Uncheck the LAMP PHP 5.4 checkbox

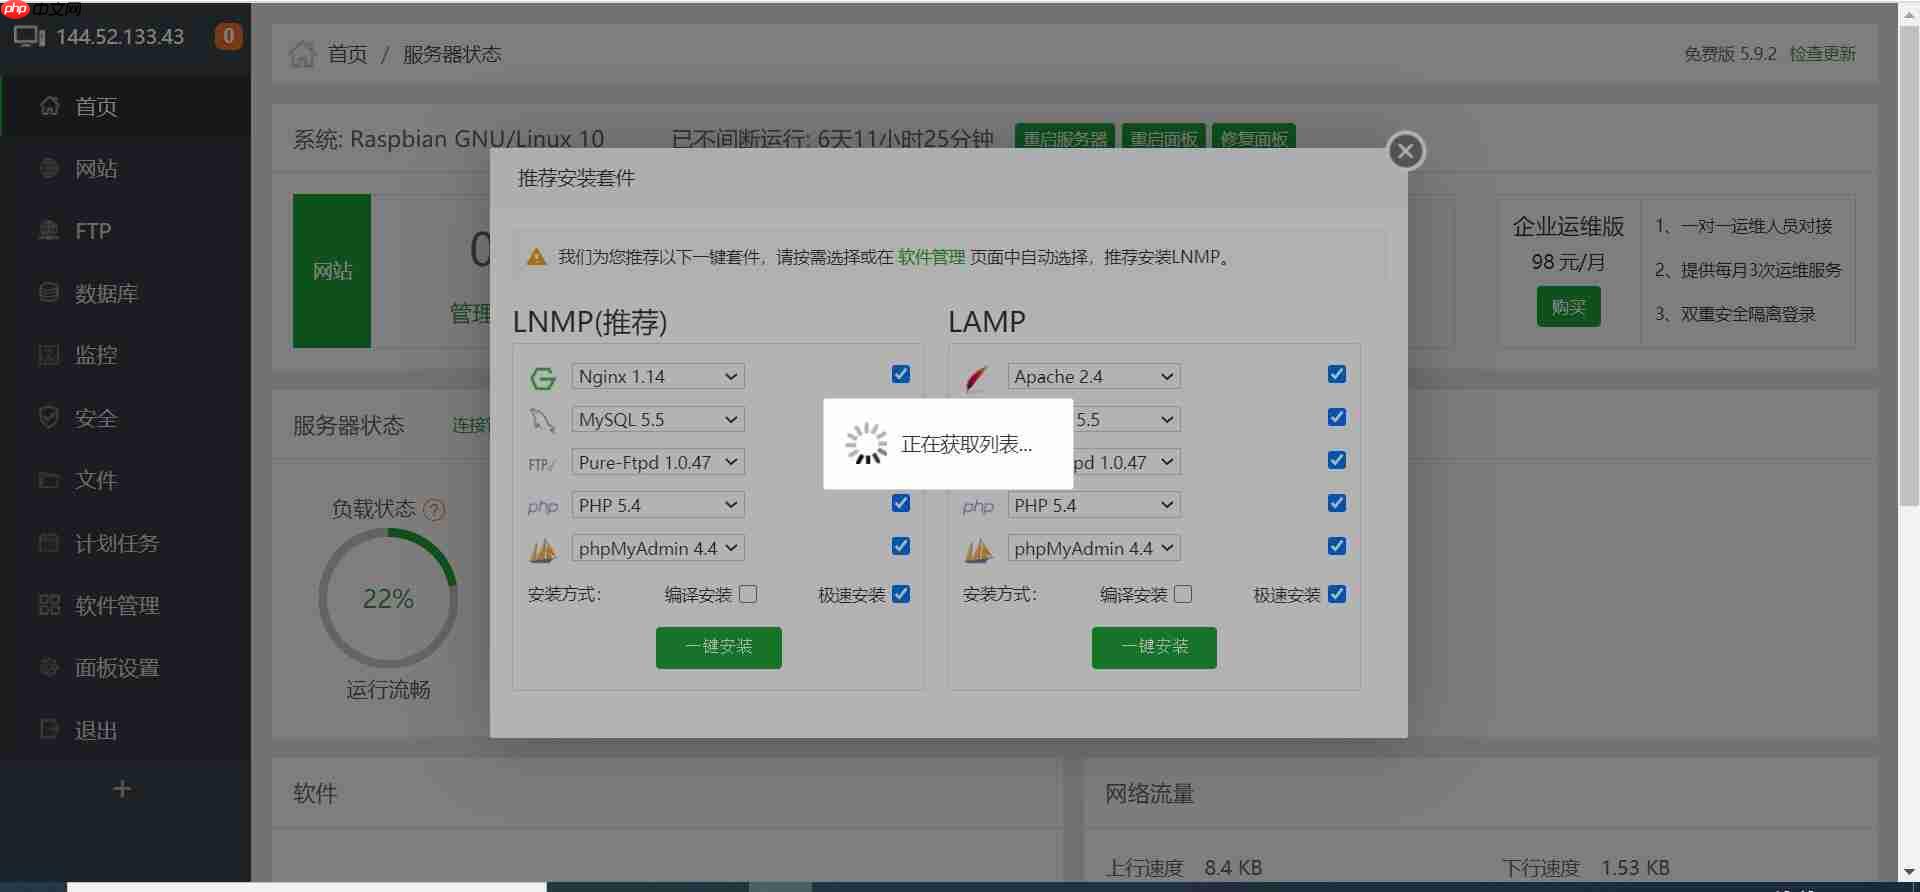pyautogui.click(x=1337, y=503)
